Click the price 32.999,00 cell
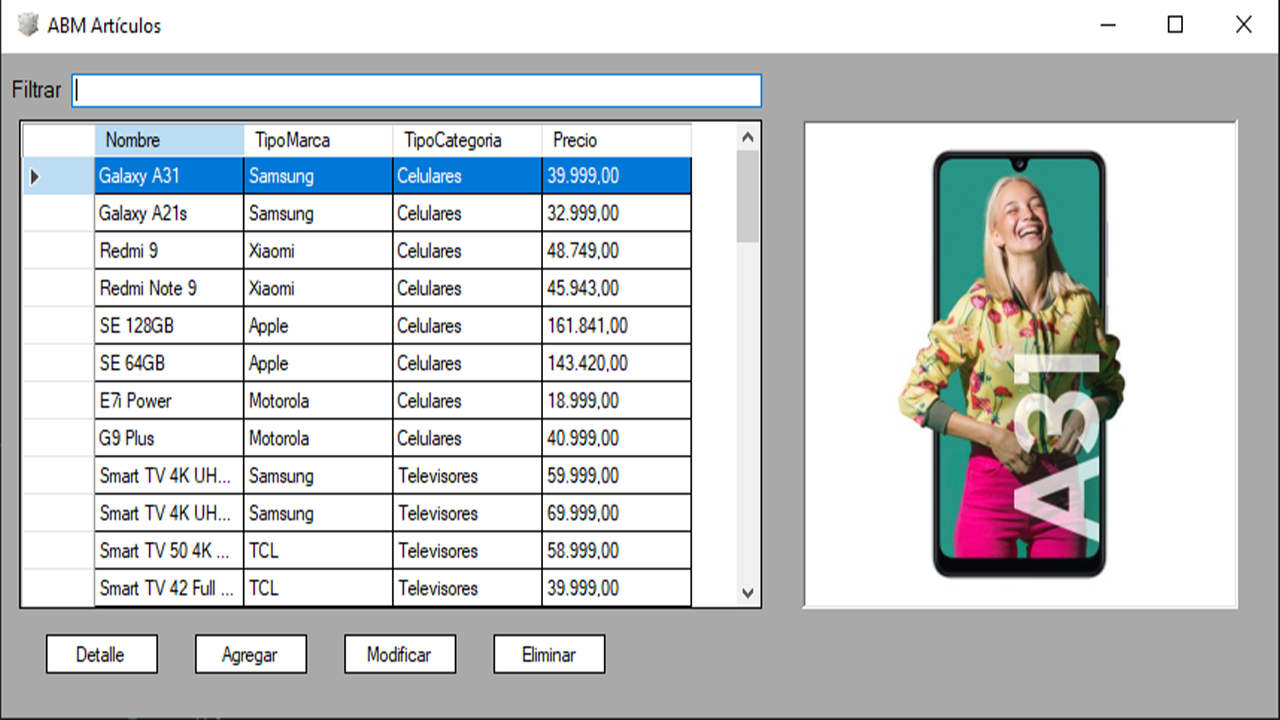The image size is (1280, 720). tap(616, 213)
